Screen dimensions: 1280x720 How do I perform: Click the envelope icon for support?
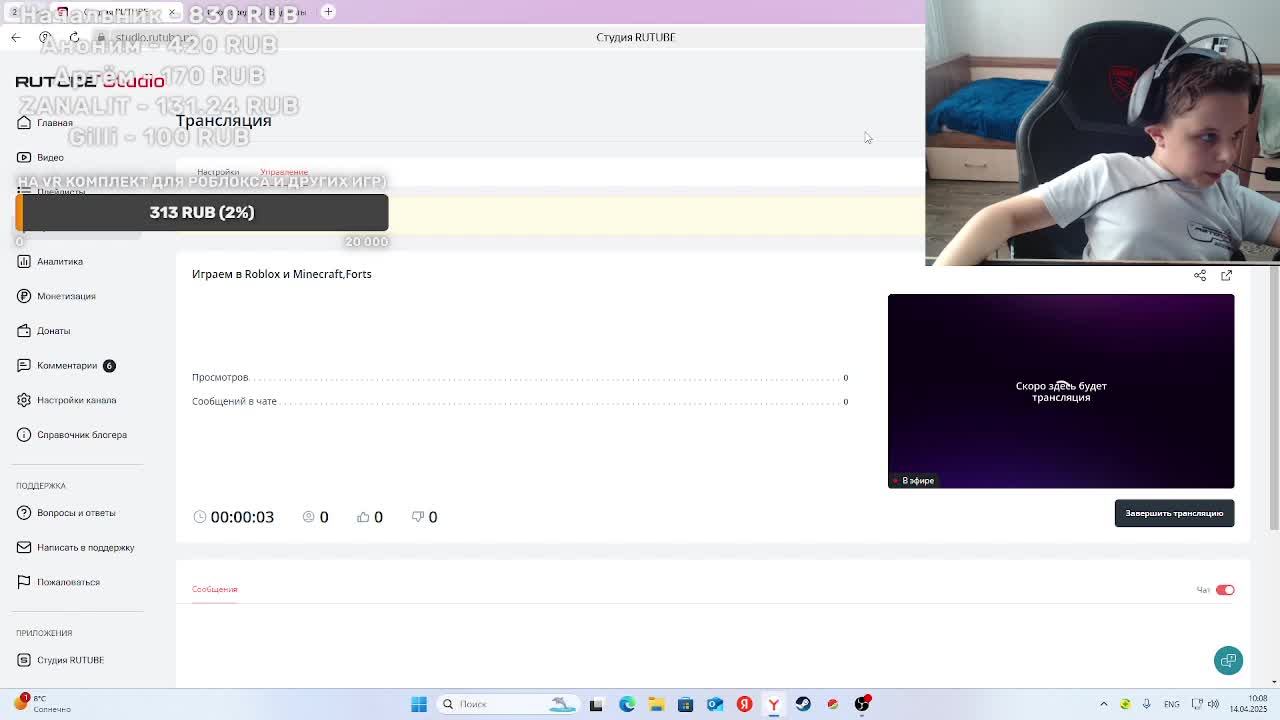[24, 547]
